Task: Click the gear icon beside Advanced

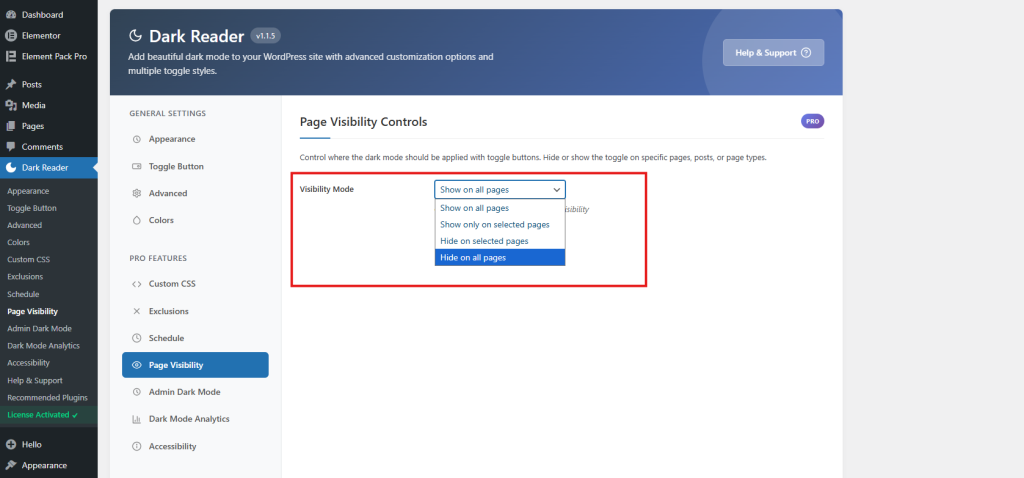Action: (x=136, y=193)
